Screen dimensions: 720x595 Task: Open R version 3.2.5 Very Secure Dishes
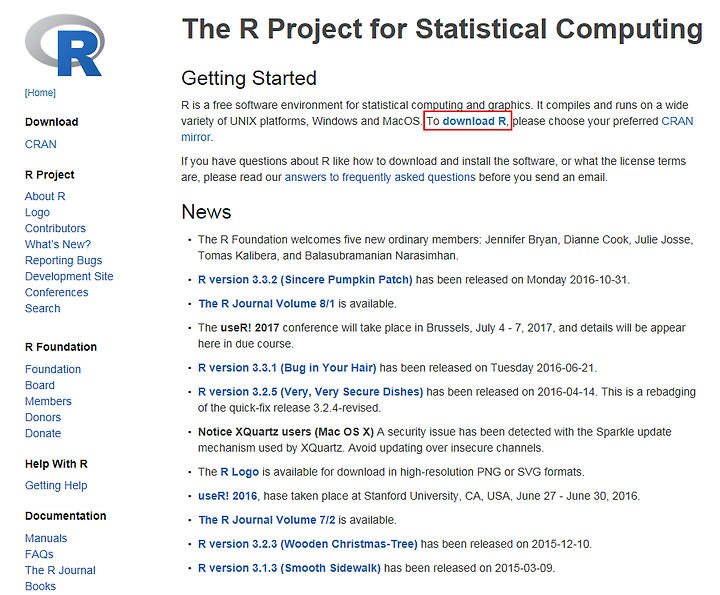tap(310, 392)
